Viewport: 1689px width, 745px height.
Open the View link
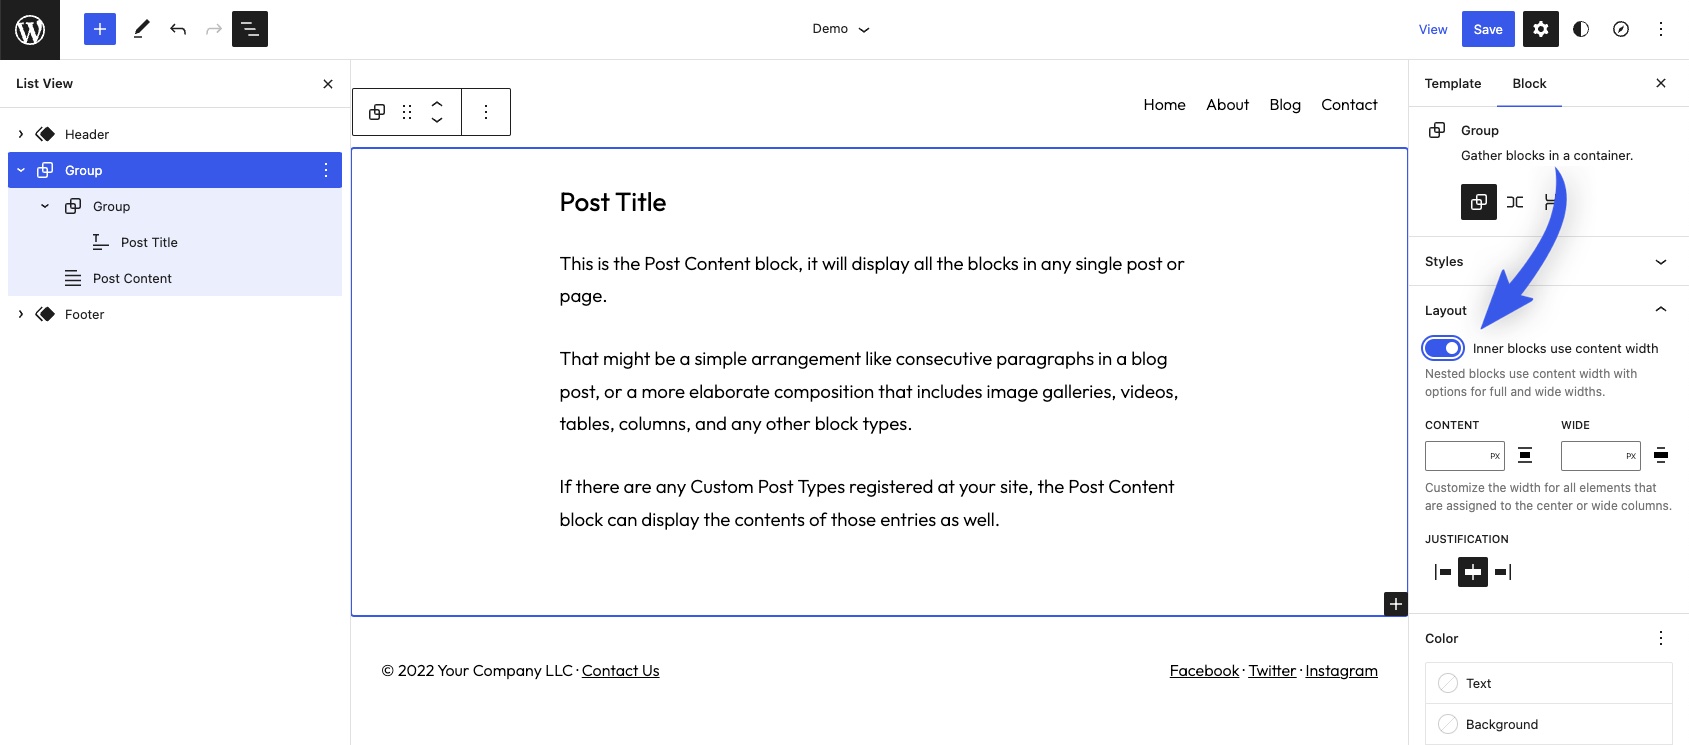click(1433, 30)
